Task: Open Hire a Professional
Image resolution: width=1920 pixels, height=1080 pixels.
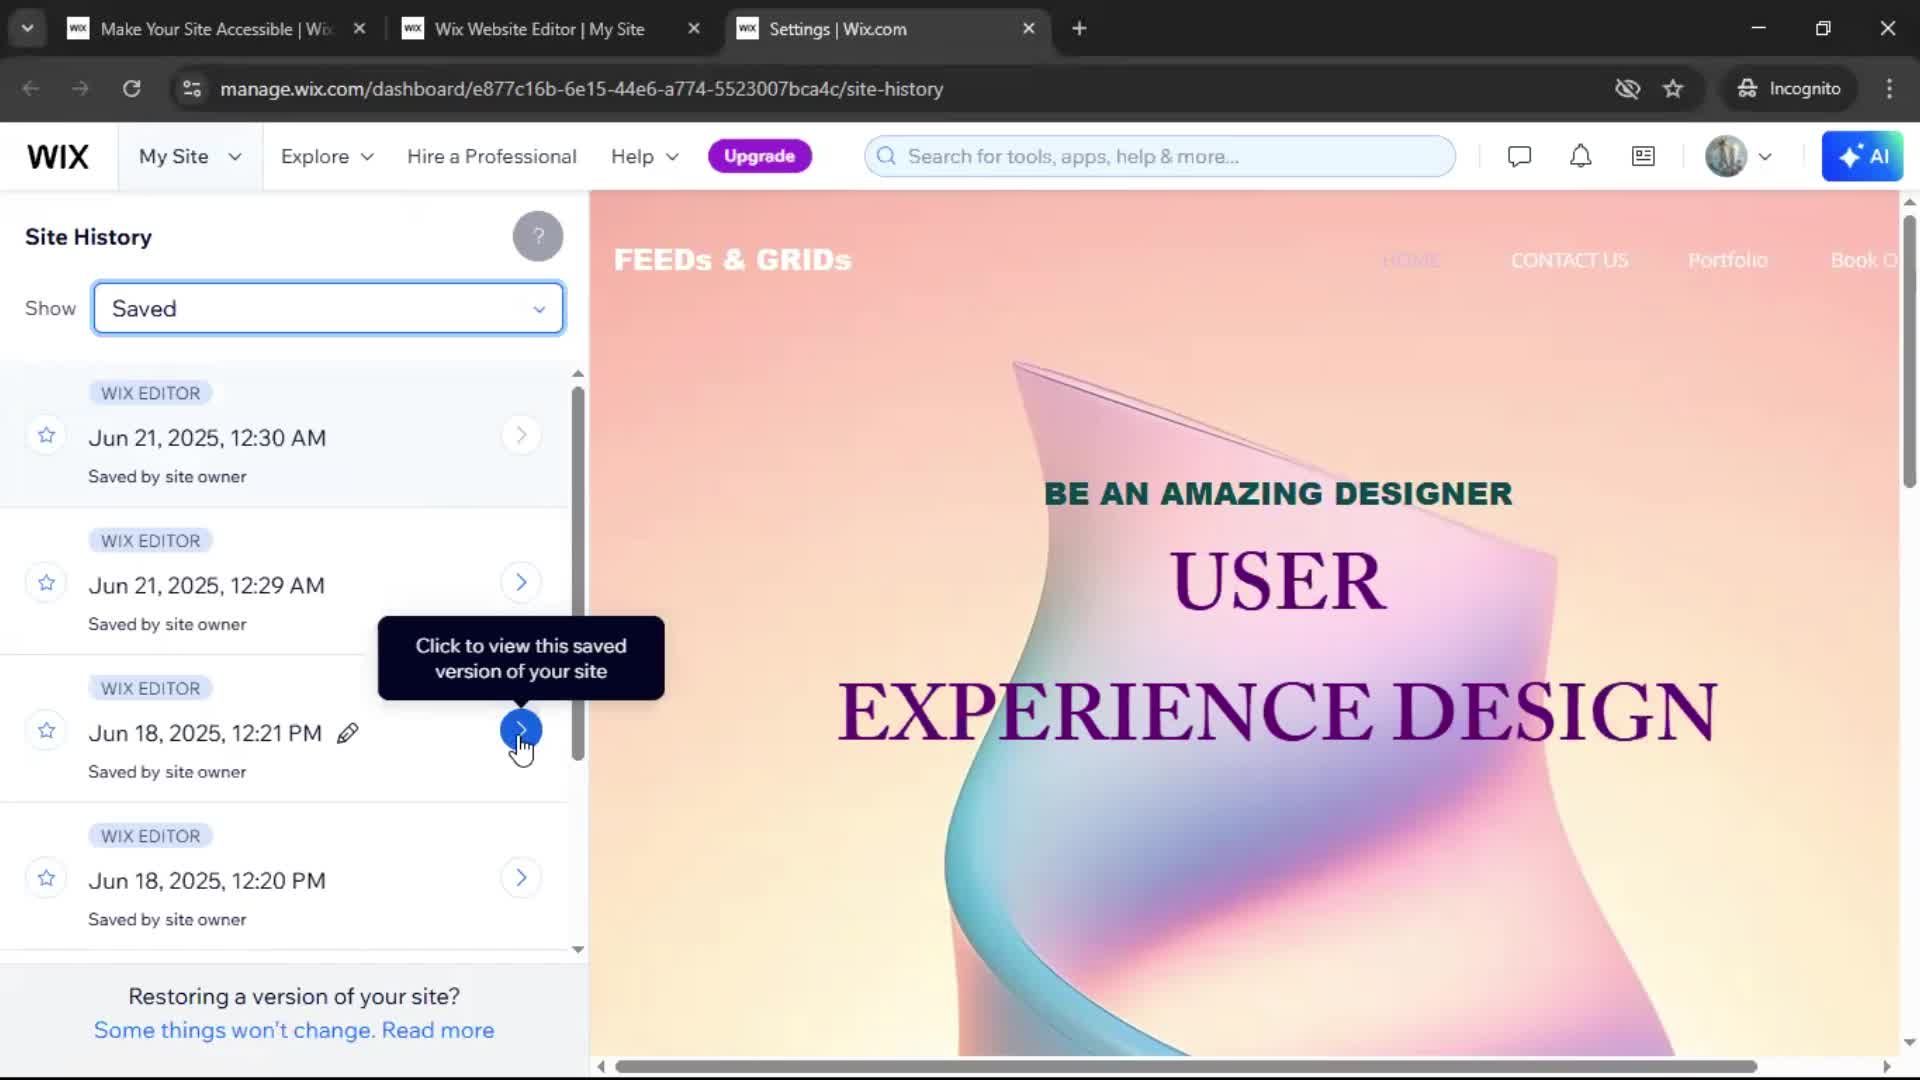Action: pos(492,157)
